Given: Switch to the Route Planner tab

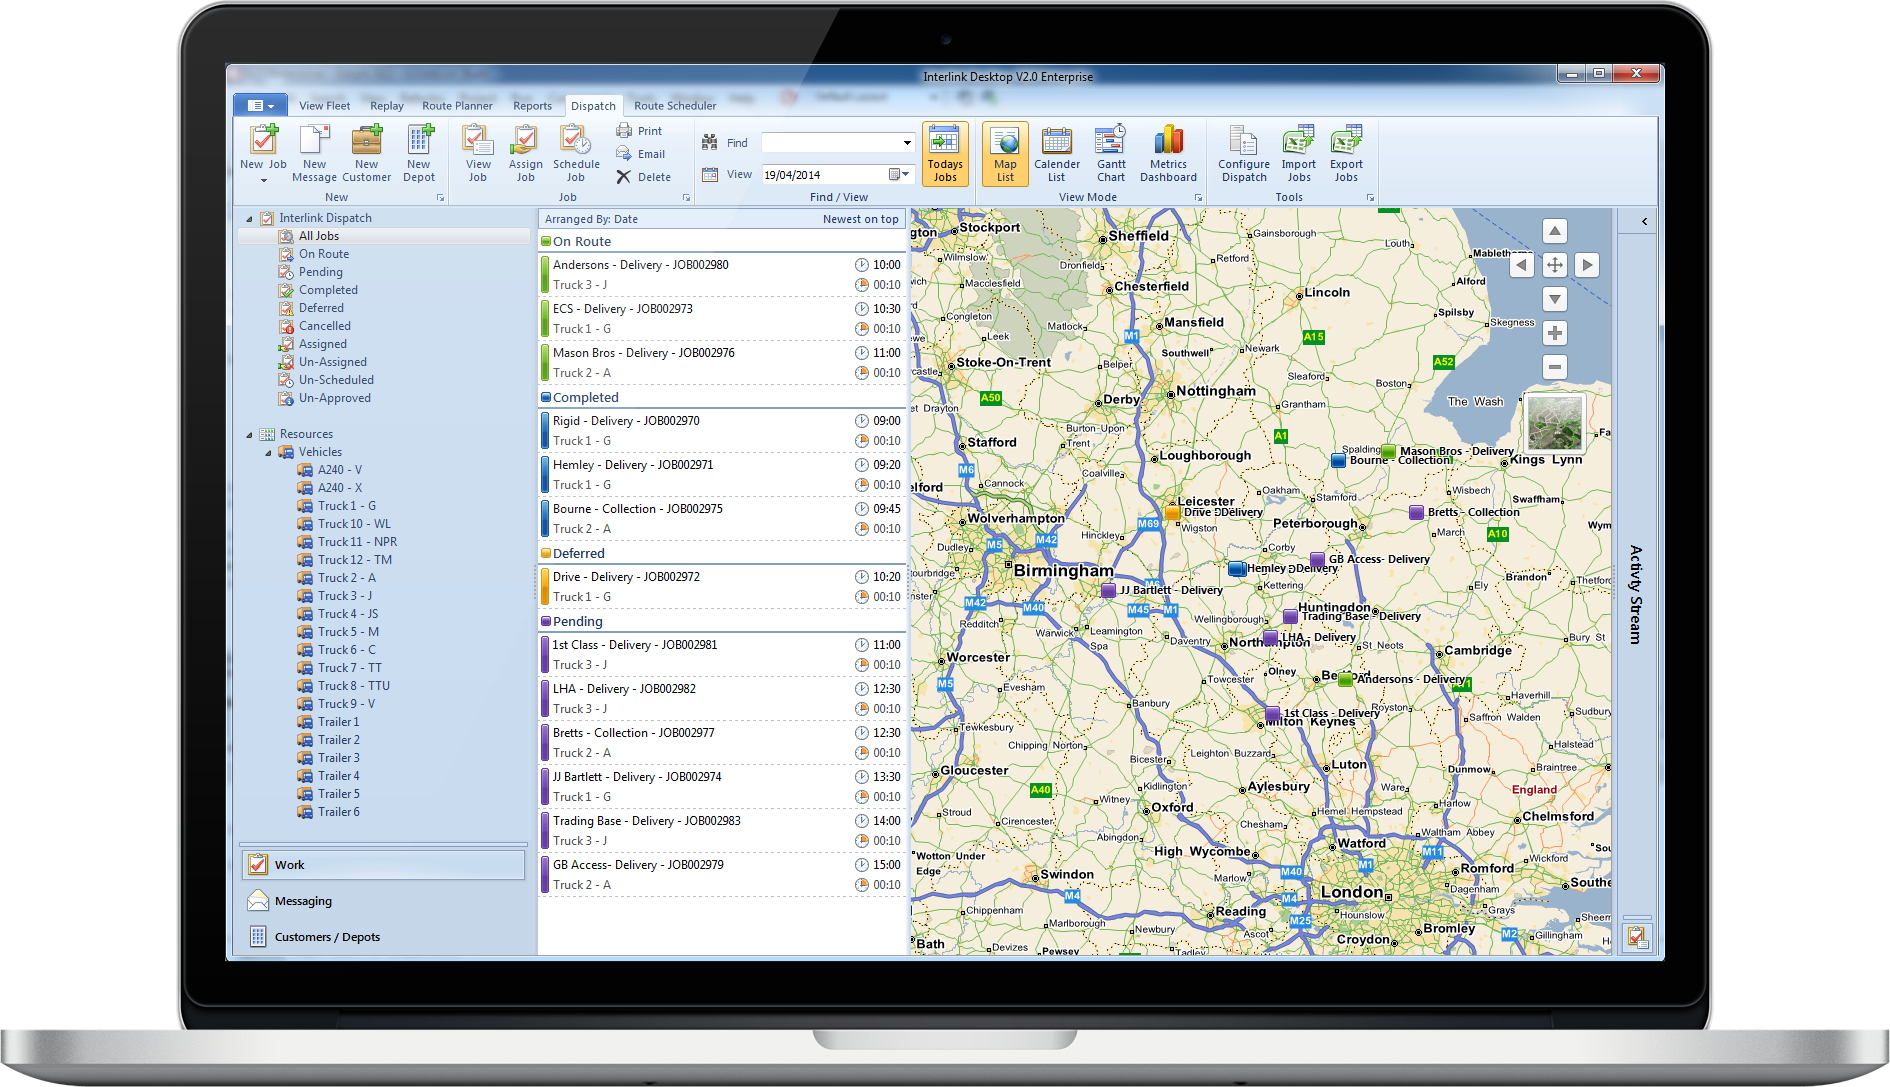Looking at the screenshot, I should pos(457,106).
